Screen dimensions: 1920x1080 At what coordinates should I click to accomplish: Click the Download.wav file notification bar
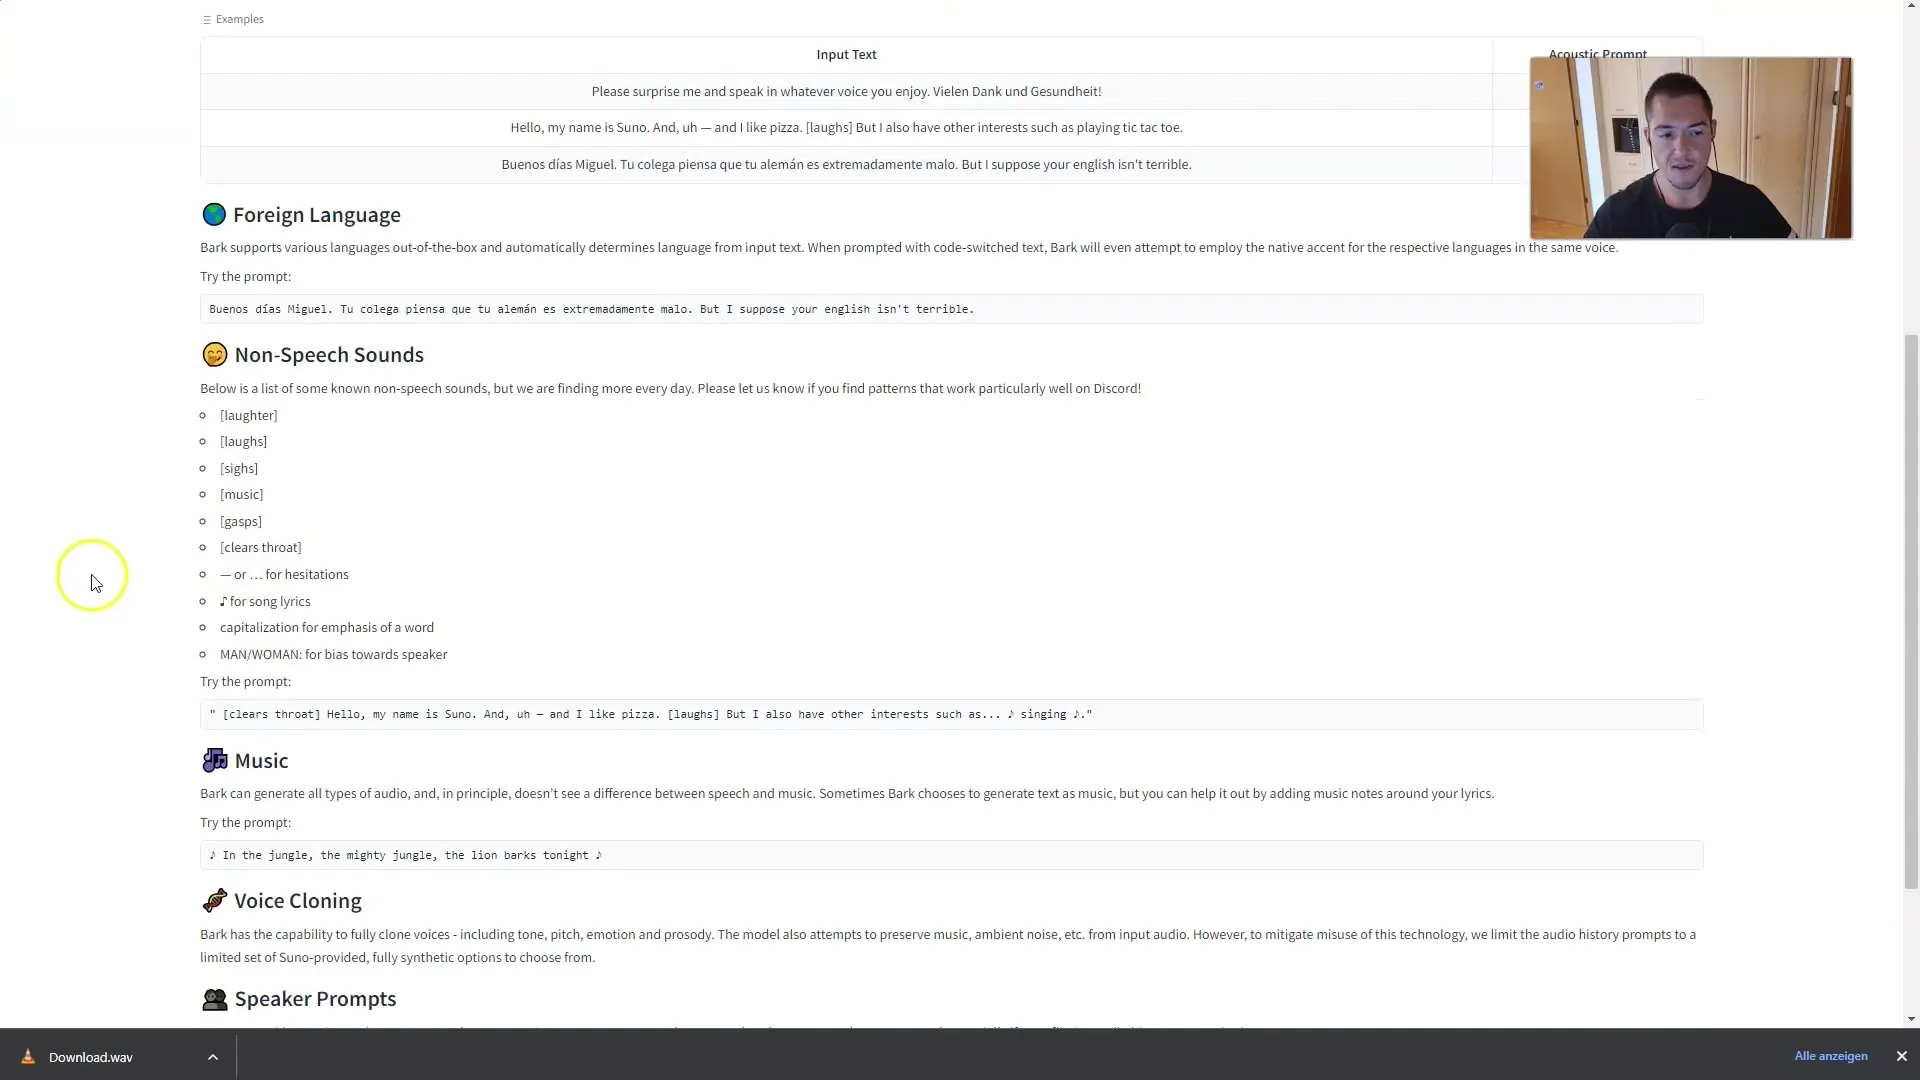click(90, 1056)
